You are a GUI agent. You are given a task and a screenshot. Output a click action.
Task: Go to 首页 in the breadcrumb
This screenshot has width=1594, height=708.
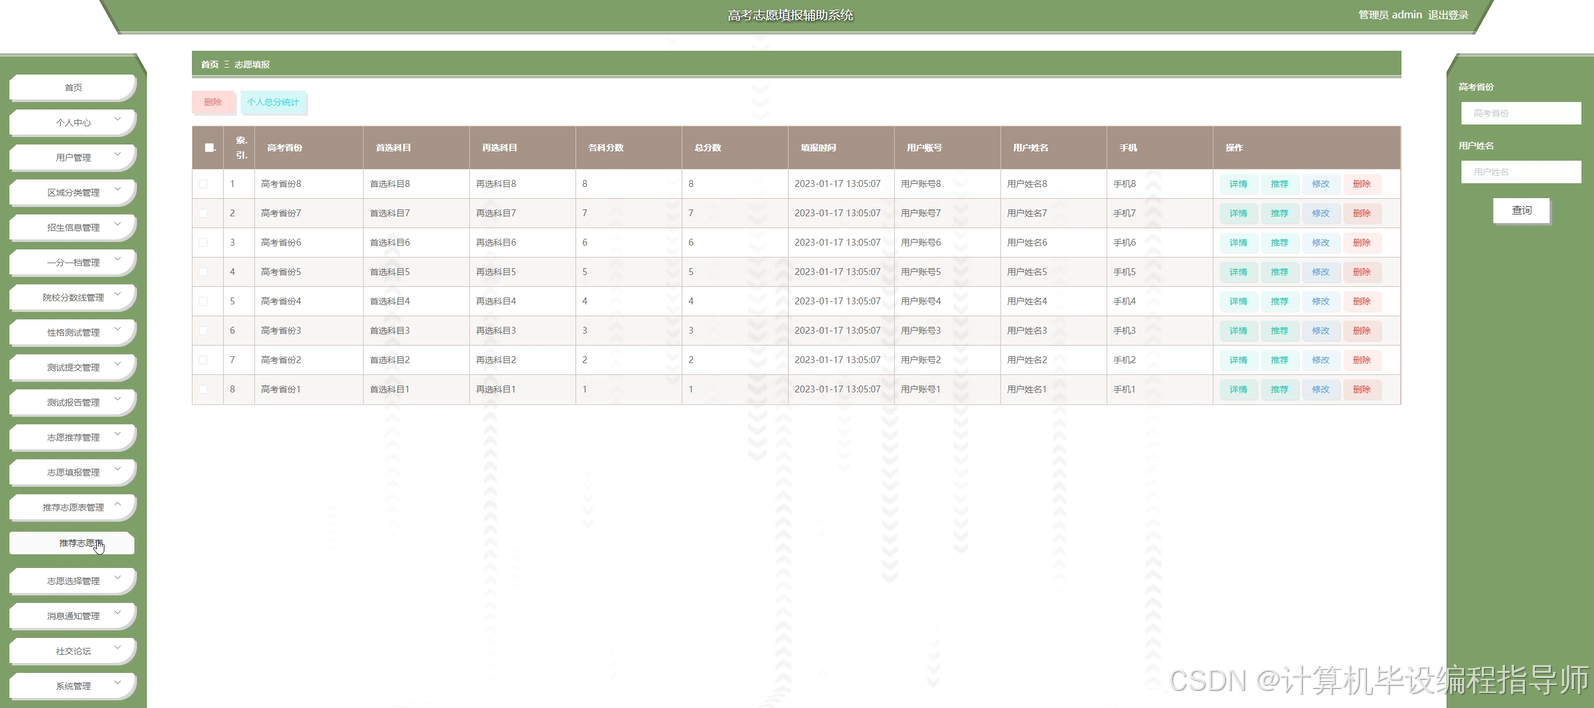(x=209, y=64)
